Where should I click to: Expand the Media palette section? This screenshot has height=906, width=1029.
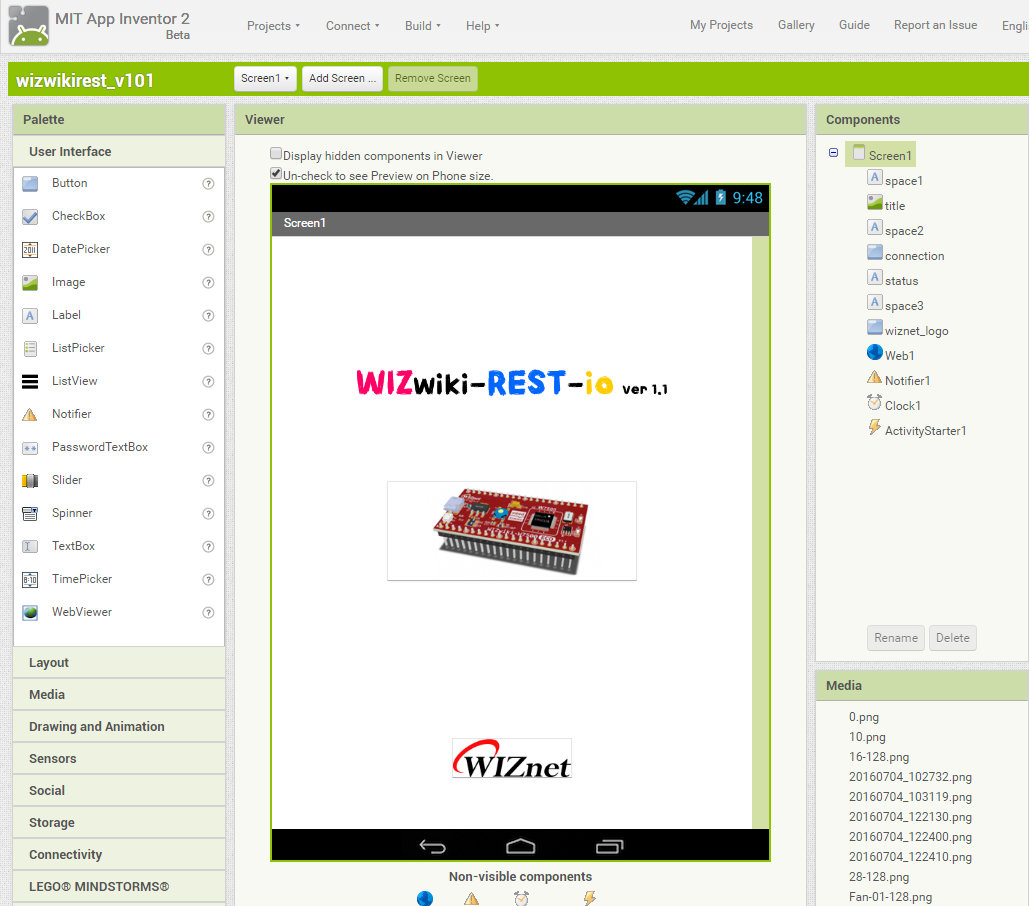coord(119,695)
